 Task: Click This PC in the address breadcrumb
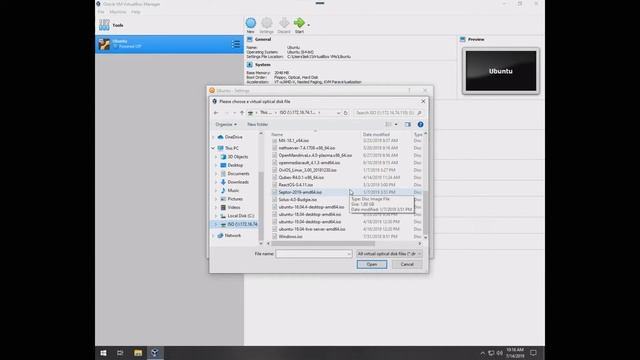[x=266, y=113]
